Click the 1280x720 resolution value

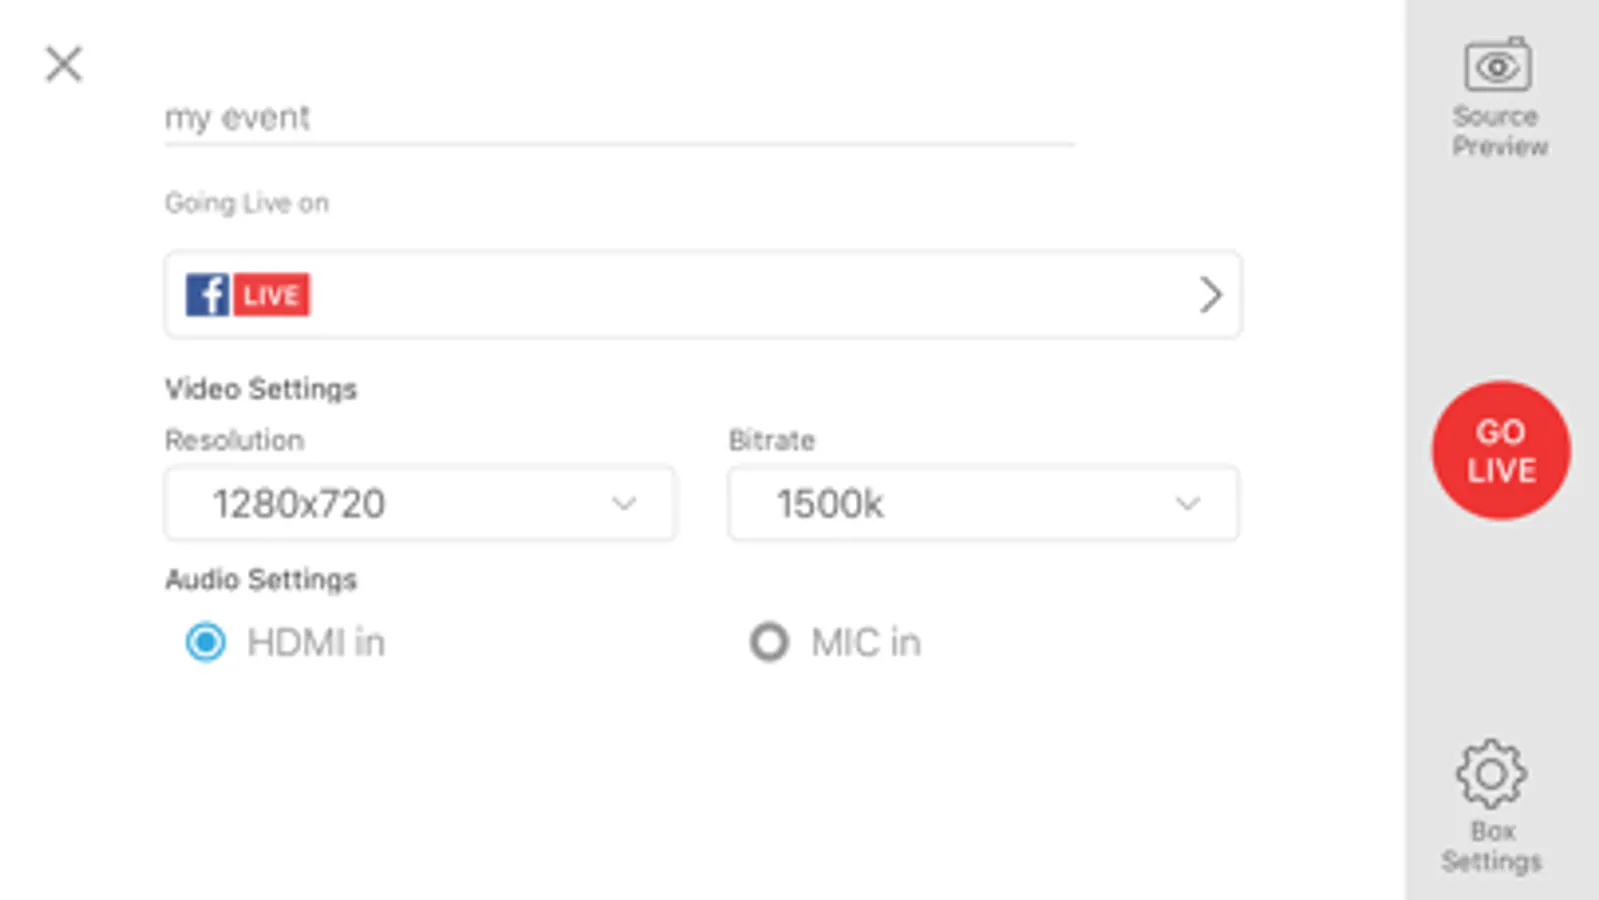pos(299,504)
